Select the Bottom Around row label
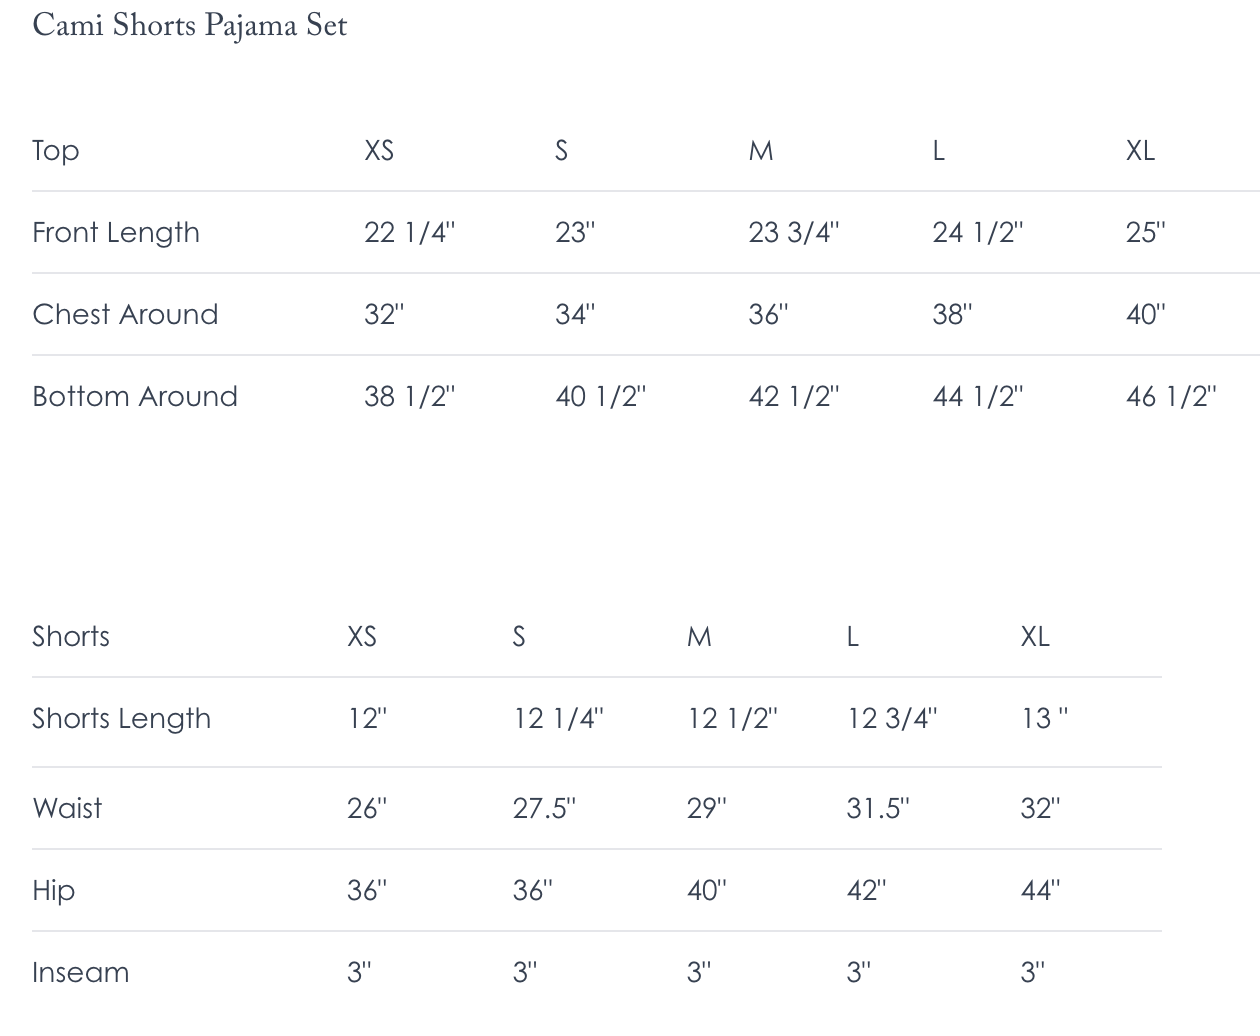 [x=135, y=396]
